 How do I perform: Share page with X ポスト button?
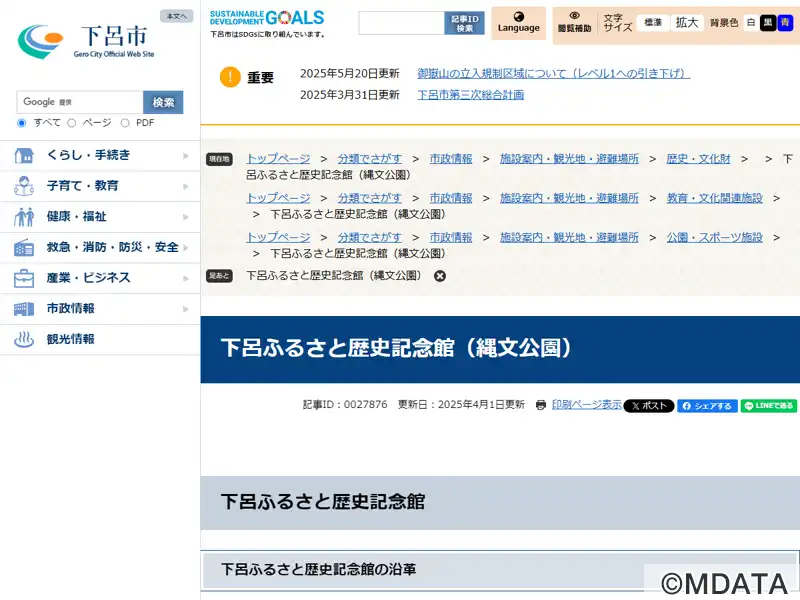(x=648, y=406)
